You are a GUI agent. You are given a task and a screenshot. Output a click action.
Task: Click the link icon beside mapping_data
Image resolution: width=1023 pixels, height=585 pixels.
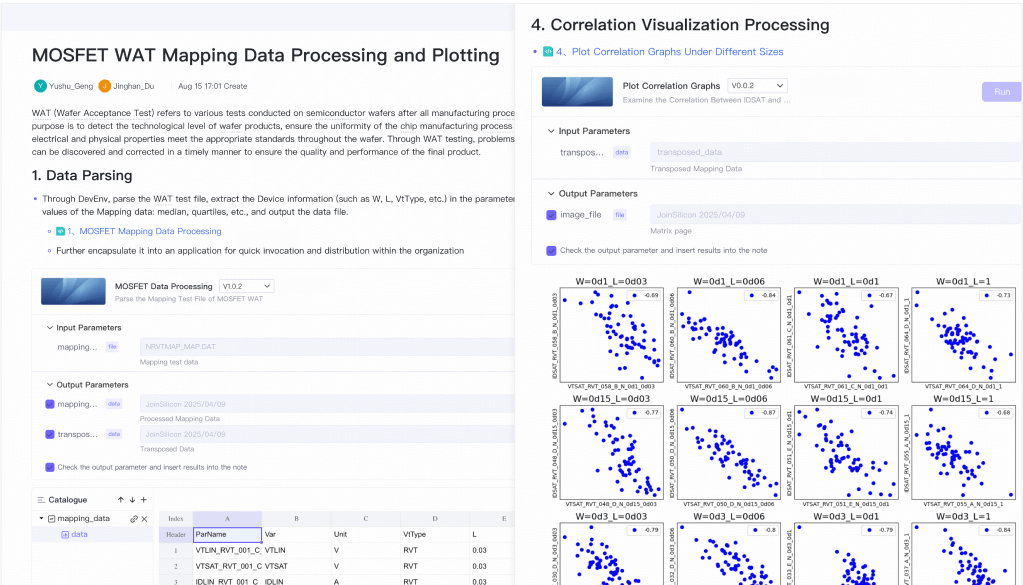134,519
